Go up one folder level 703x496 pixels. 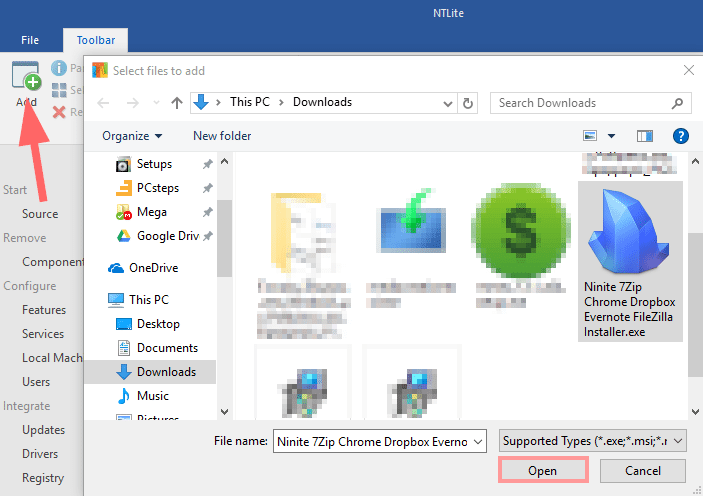pos(177,103)
